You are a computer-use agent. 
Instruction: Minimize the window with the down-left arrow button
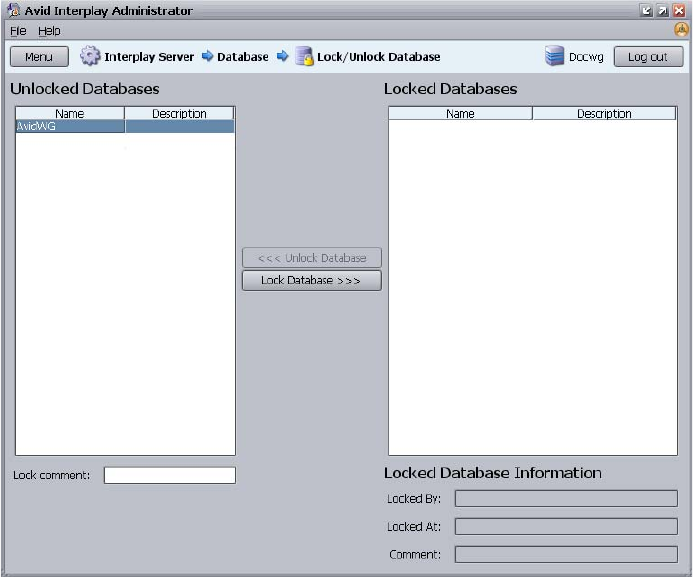click(646, 11)
